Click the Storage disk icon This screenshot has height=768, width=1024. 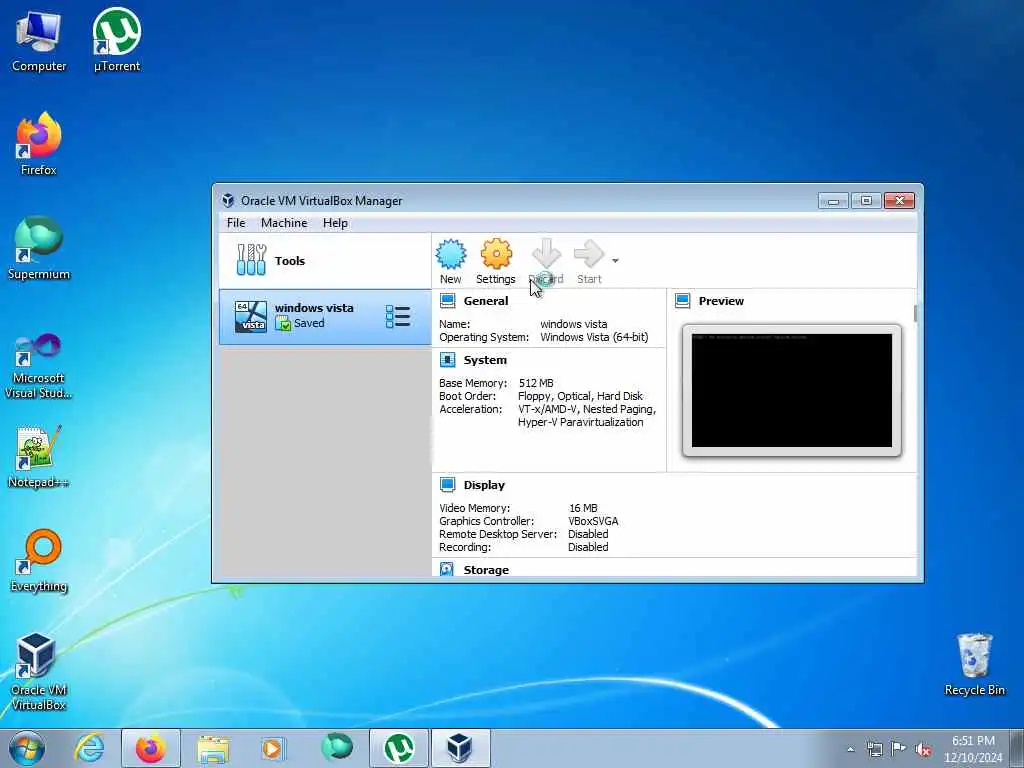447,569
